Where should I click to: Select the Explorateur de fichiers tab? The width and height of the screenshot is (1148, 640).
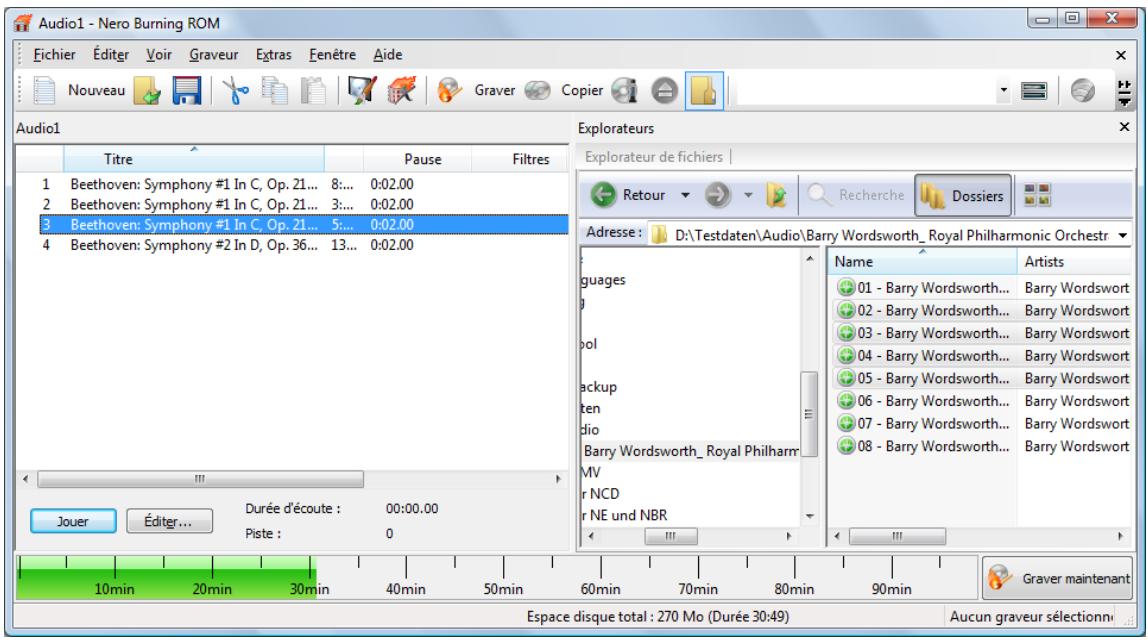[654, 157]
